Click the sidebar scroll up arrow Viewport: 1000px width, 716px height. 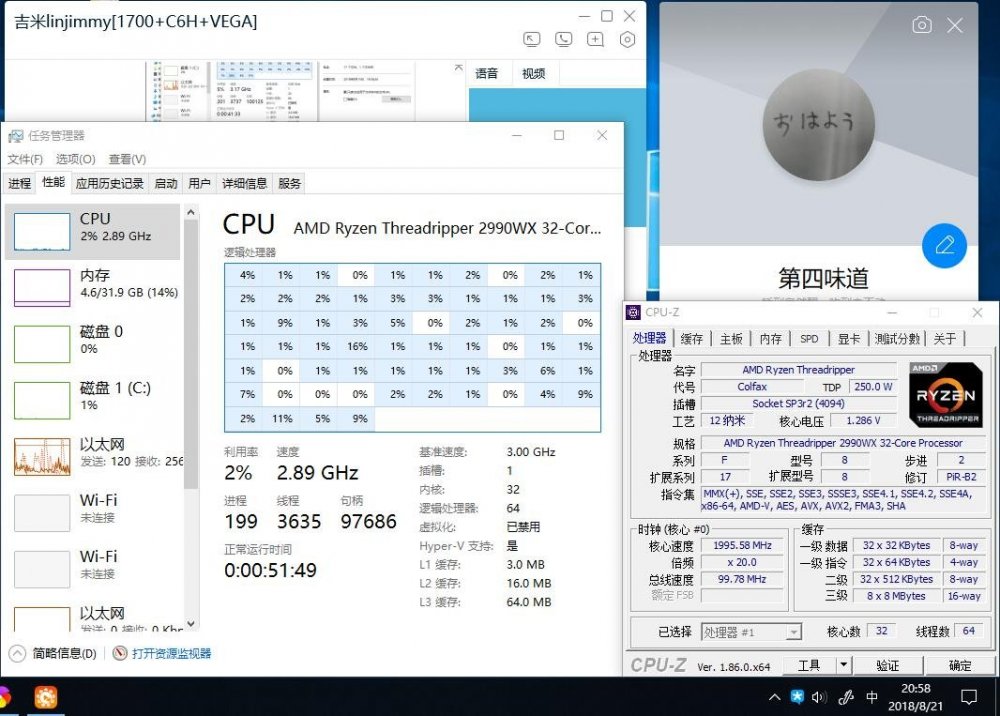pos(191,212)
